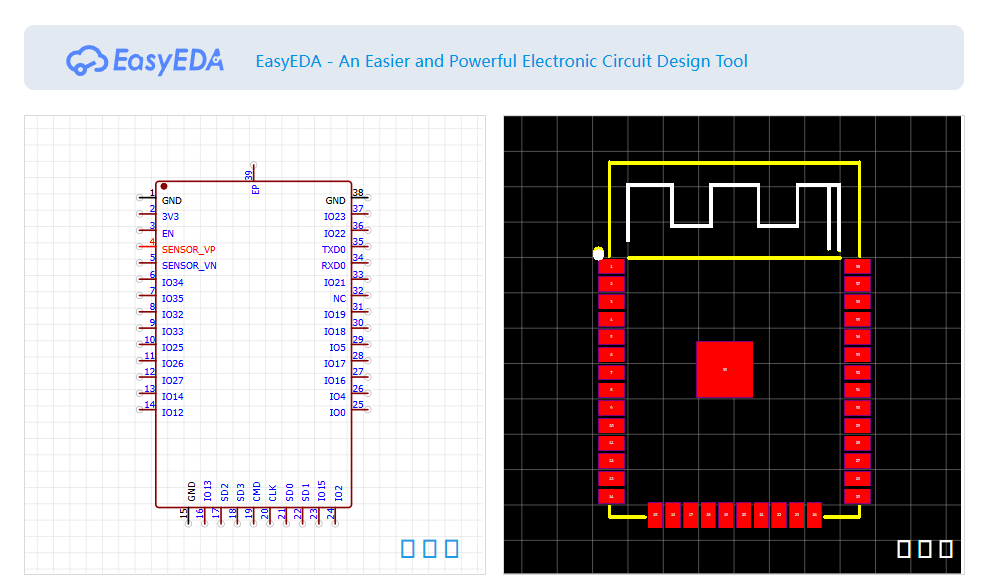Select the large central red thermal pad on the PCB

pyautogui.click(x=725, y=369)
